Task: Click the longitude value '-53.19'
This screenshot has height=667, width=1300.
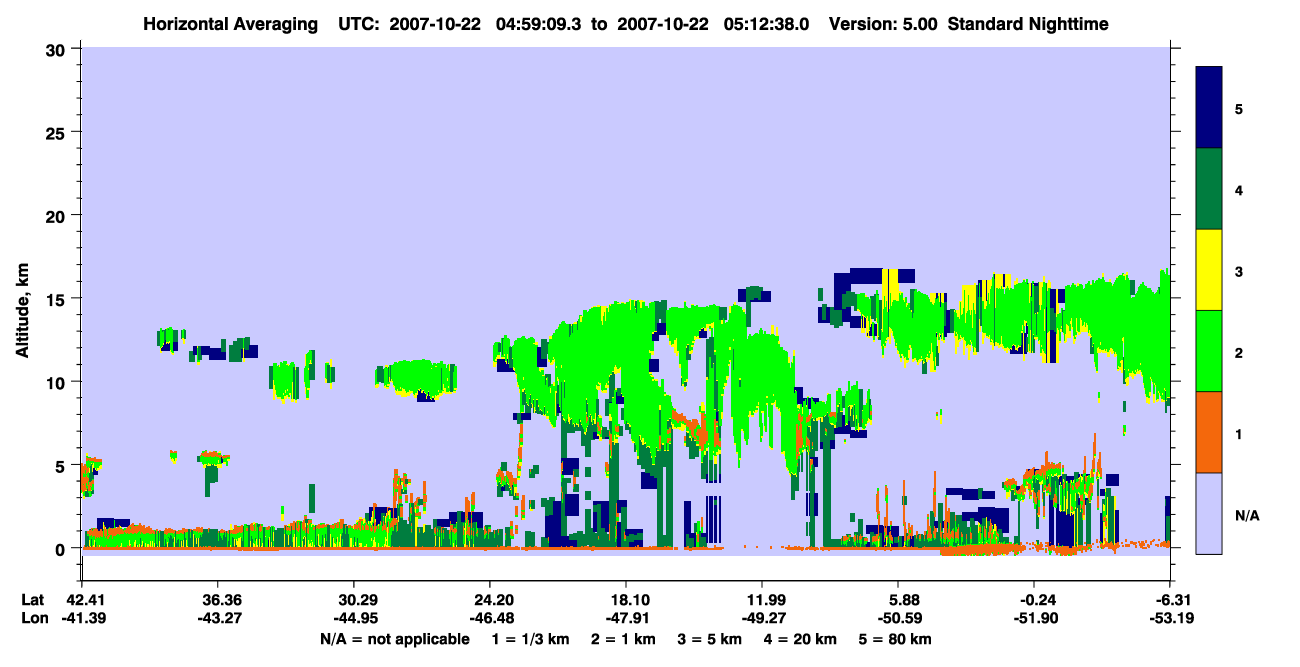Action: click(1170, 618)
